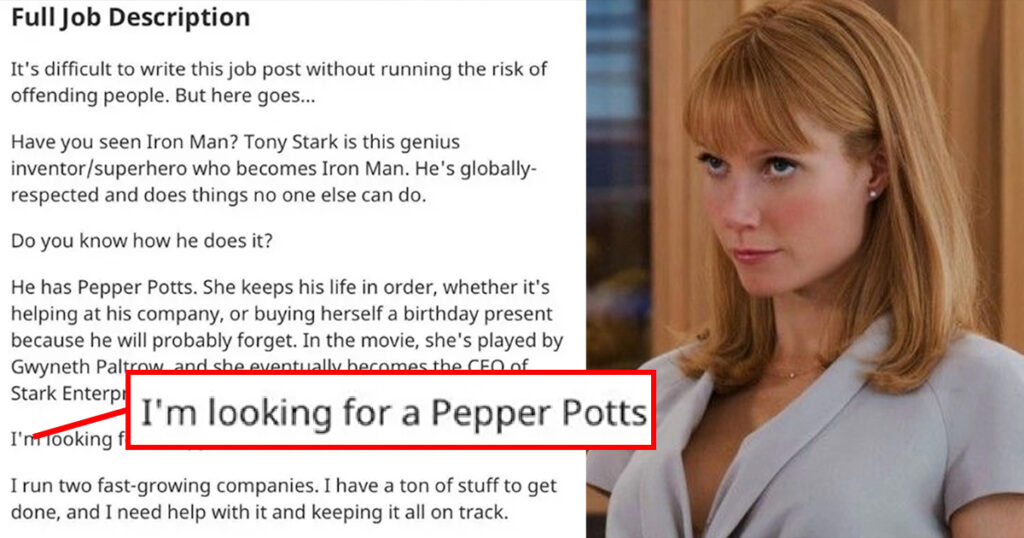Click the red connector line beside the callout

click(80, 424)
